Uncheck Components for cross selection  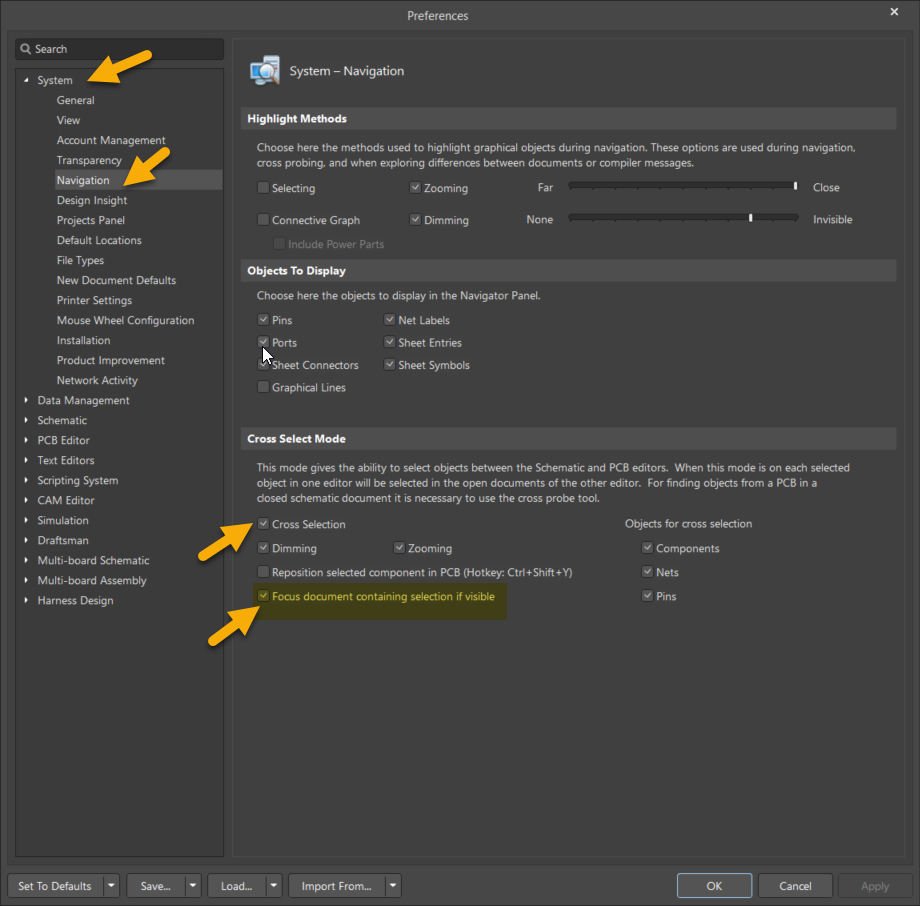647,548
